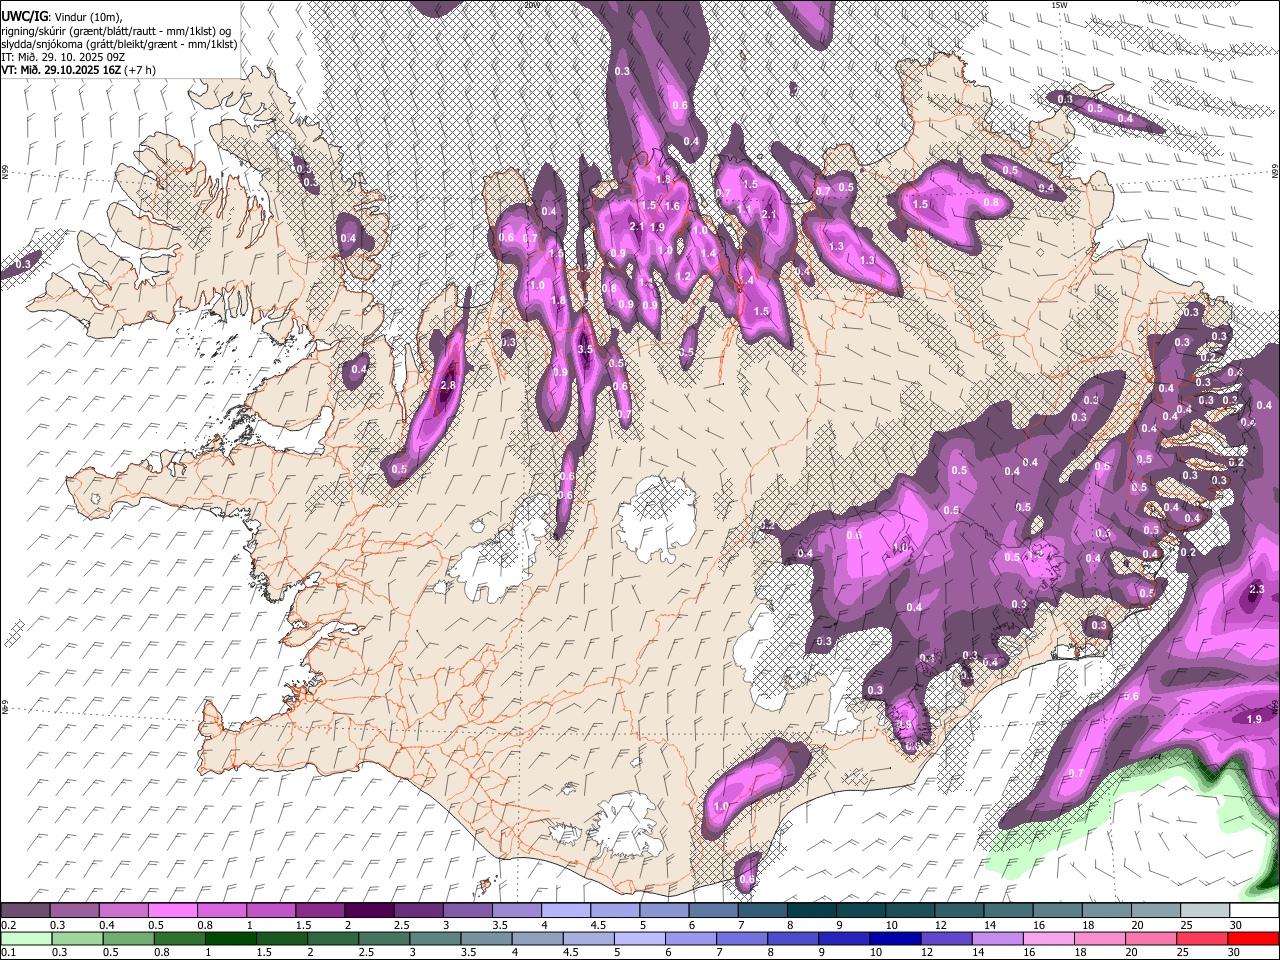Click the 'rigning/skúrir (grænt/blátt/rautt - mm/1klst) og' line
Image resolution: width=1280 pixels, height=960 pixels.
click(x=117, y=31)
